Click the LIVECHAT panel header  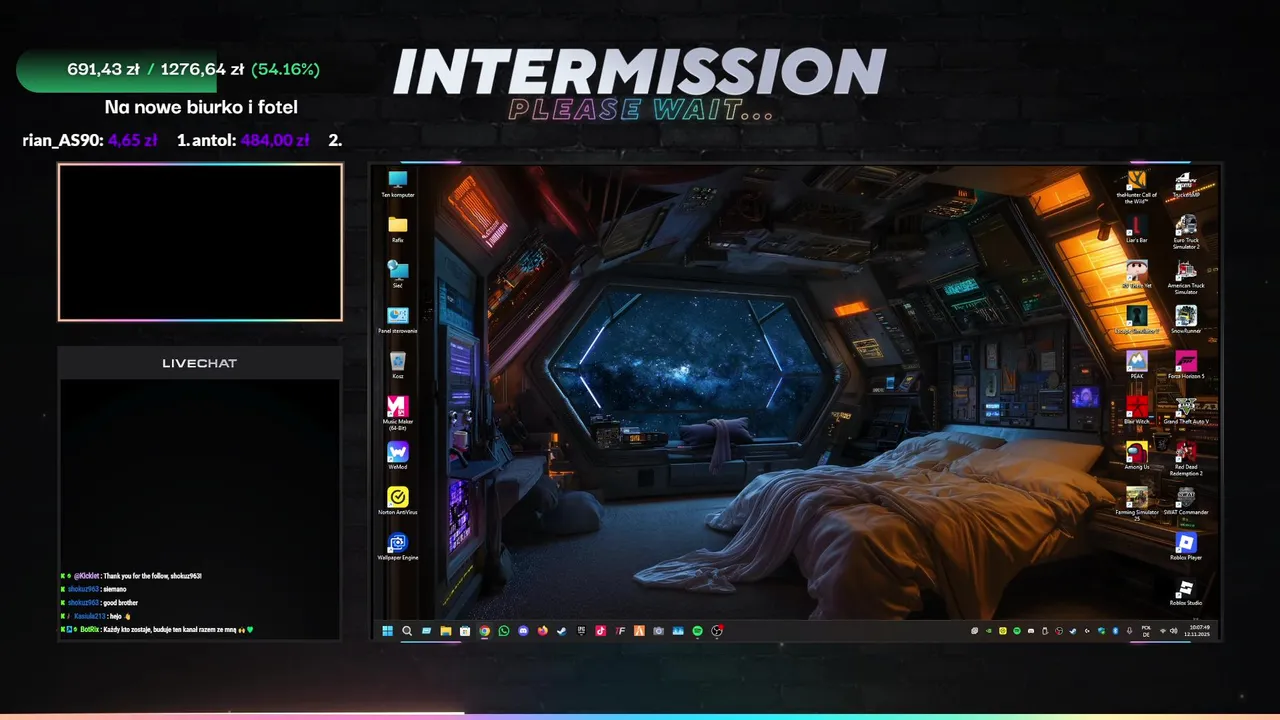coord(200,363)
